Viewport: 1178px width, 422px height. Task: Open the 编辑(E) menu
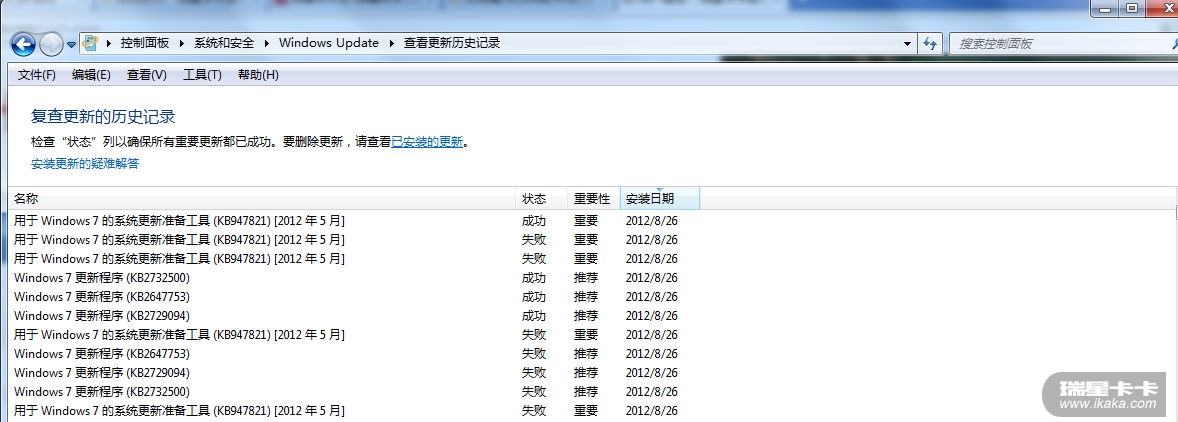pos(91,75)
